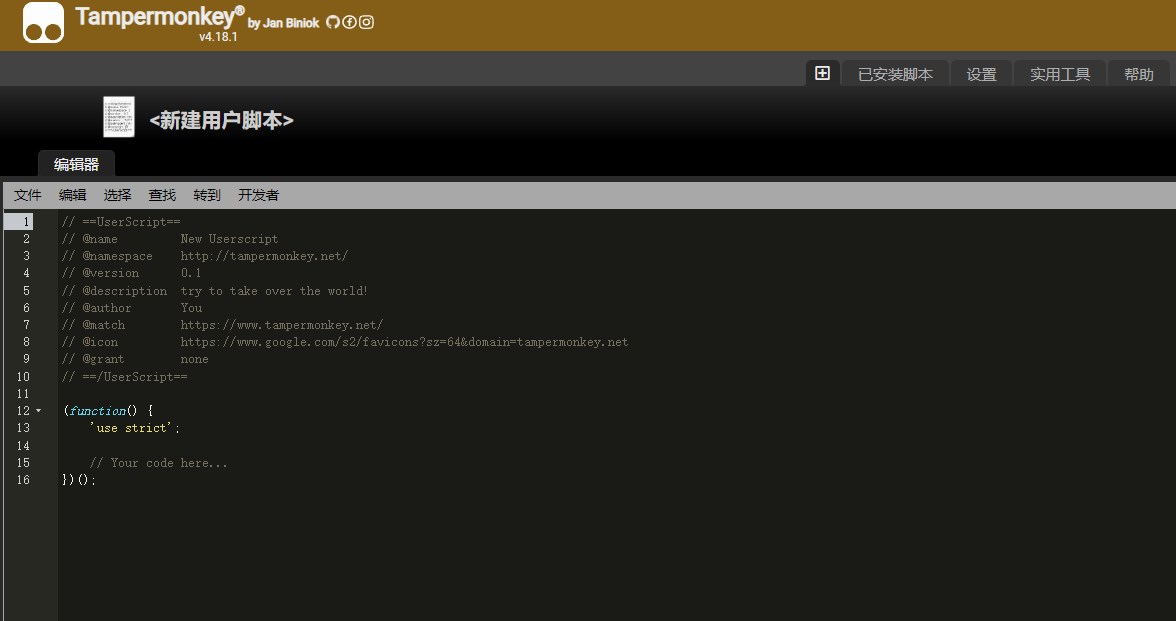This screenshot has height=621, width=1176.
Task: Click the @grant value 'none'
Action: [x=195, y=359]
